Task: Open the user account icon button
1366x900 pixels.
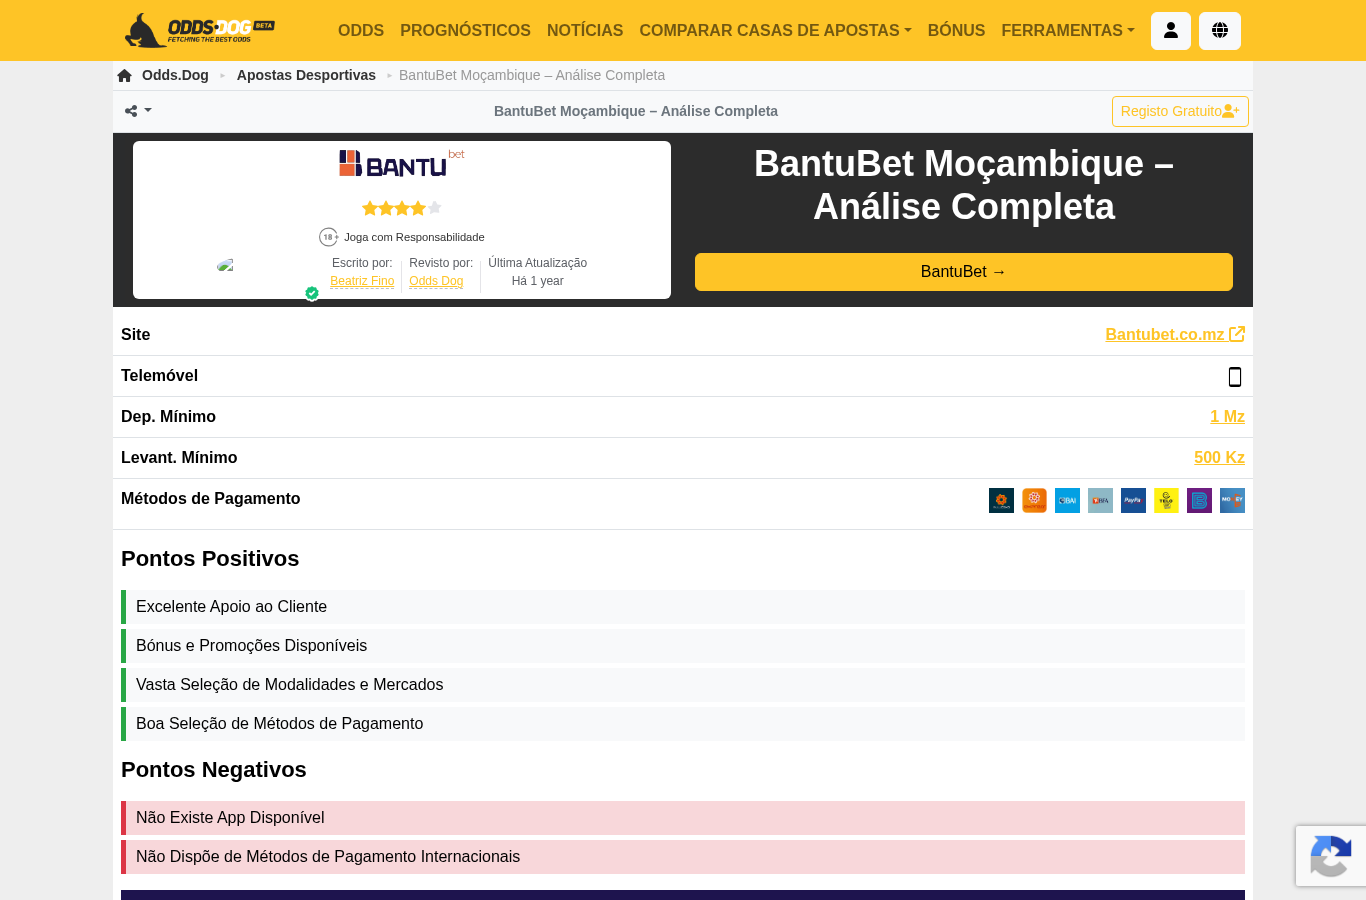Action: coord(1171,31)
